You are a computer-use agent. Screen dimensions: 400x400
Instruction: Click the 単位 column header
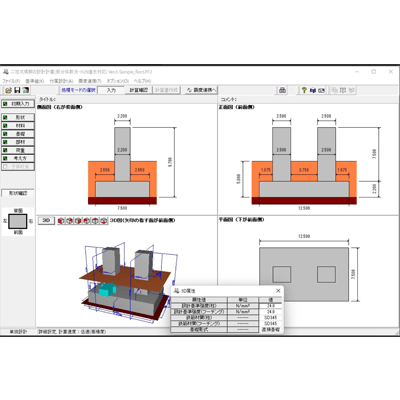pos(243,300)
